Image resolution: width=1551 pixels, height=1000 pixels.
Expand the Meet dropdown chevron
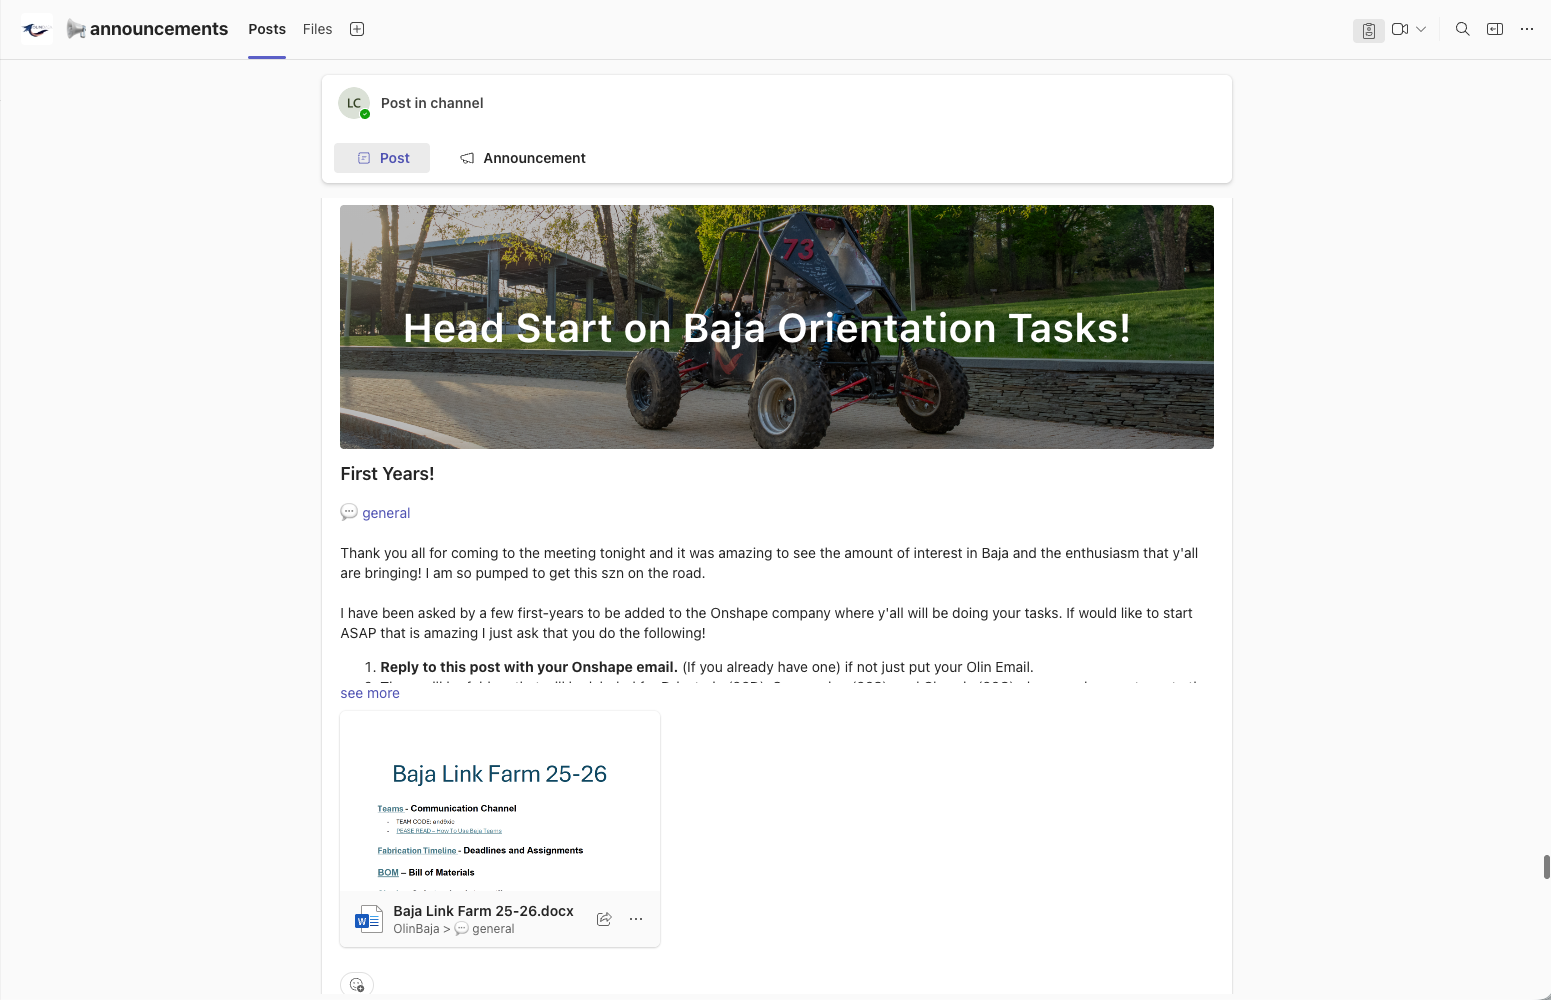tap(1421, 29)
